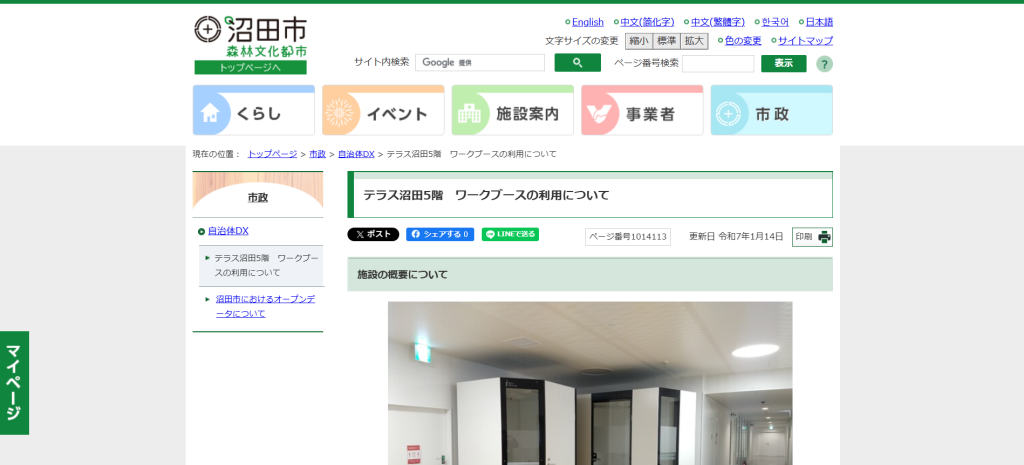Send the page via LINE button
This screenshot has width=1024, height=465.
point(510,235)
